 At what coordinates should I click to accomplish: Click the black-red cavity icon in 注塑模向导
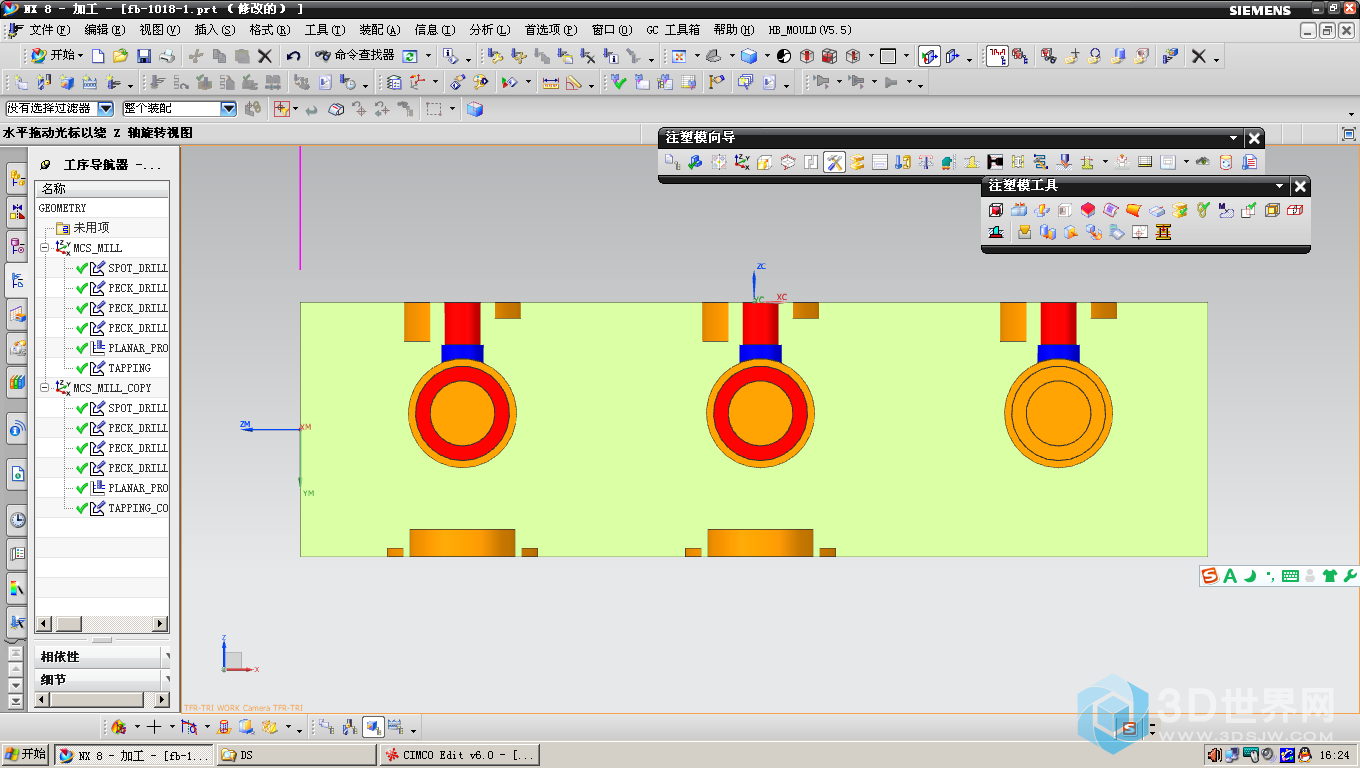coord(995,162)
